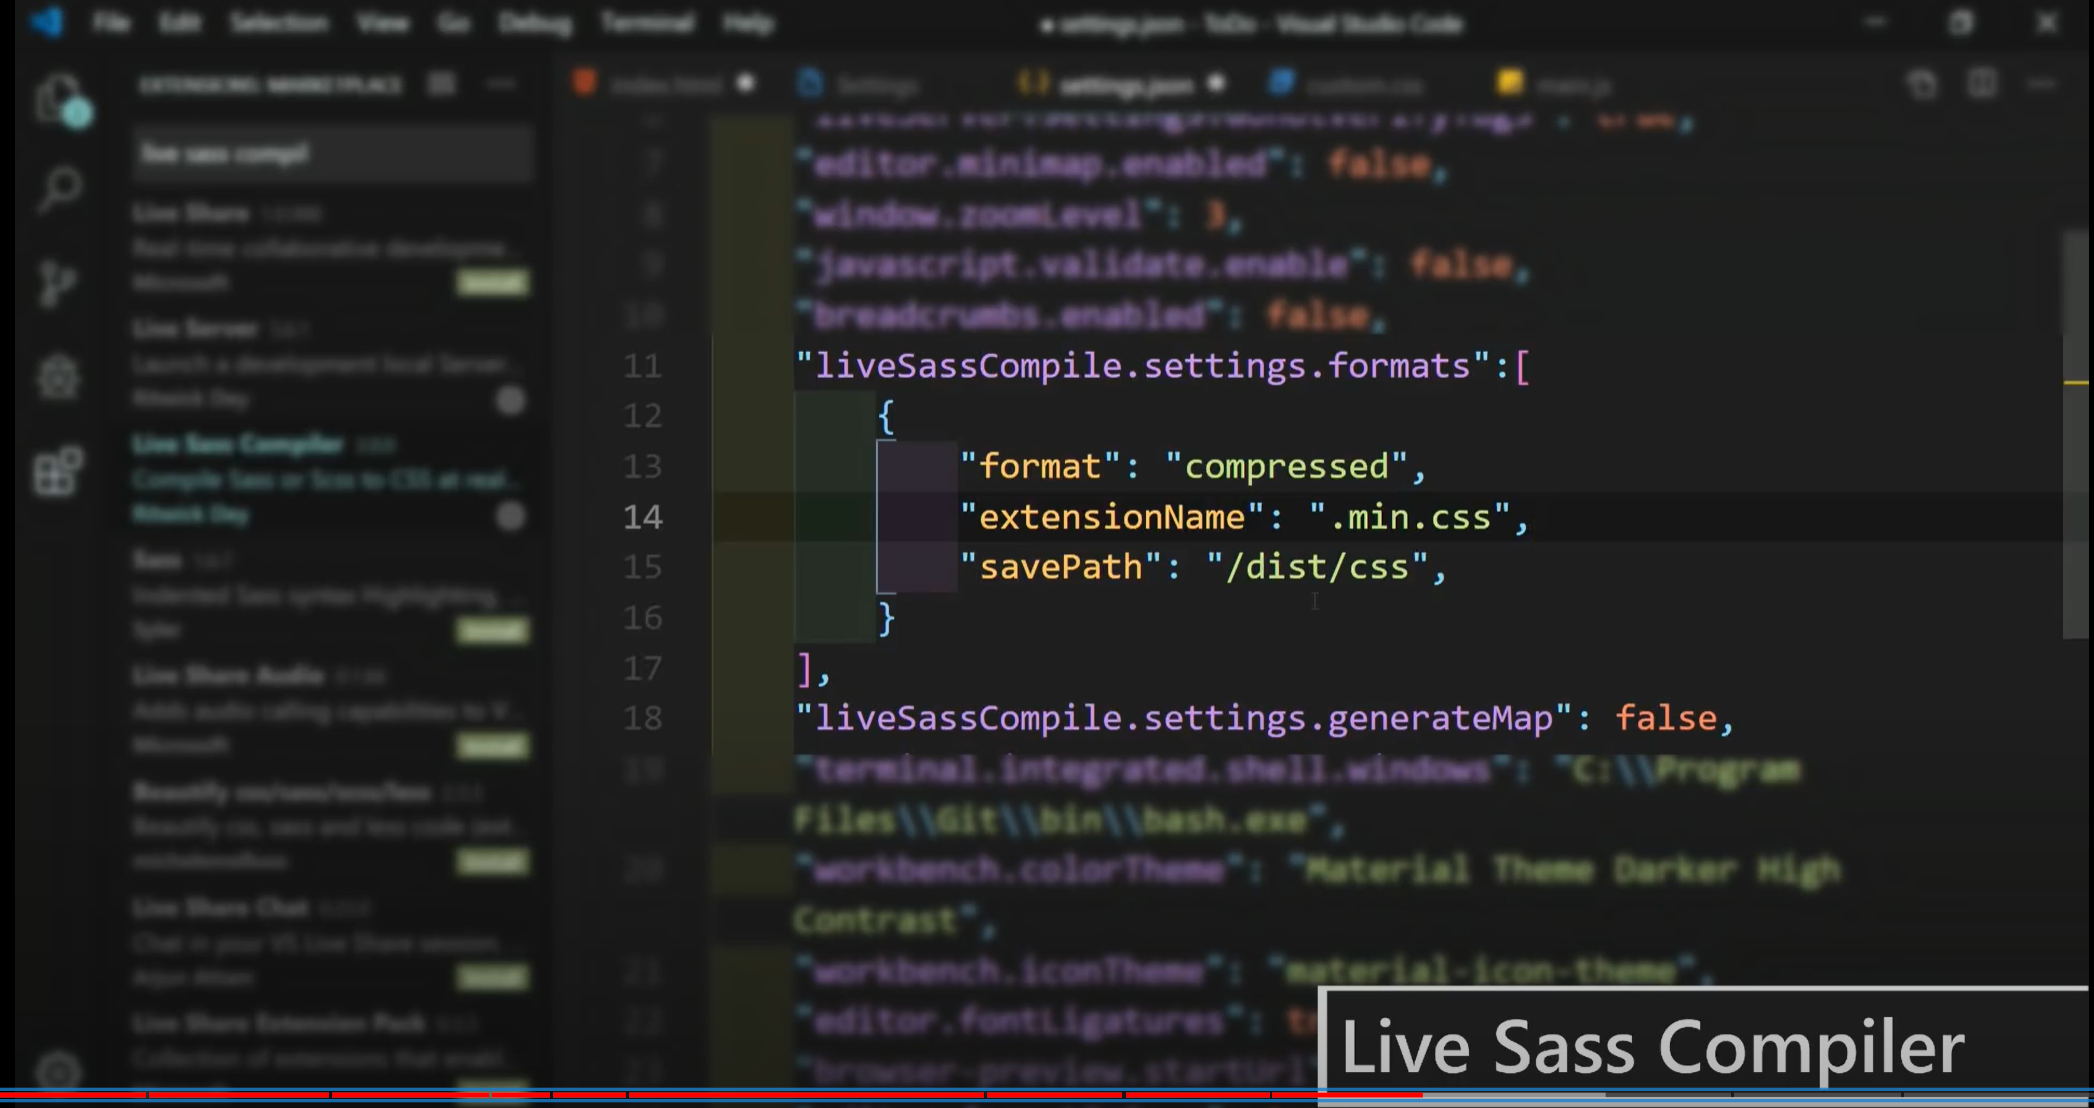Image resolution: width=2094 pixels, height=1108 pixels.
Task: Open the Debug view icon
Action: [x=58, y=378]
